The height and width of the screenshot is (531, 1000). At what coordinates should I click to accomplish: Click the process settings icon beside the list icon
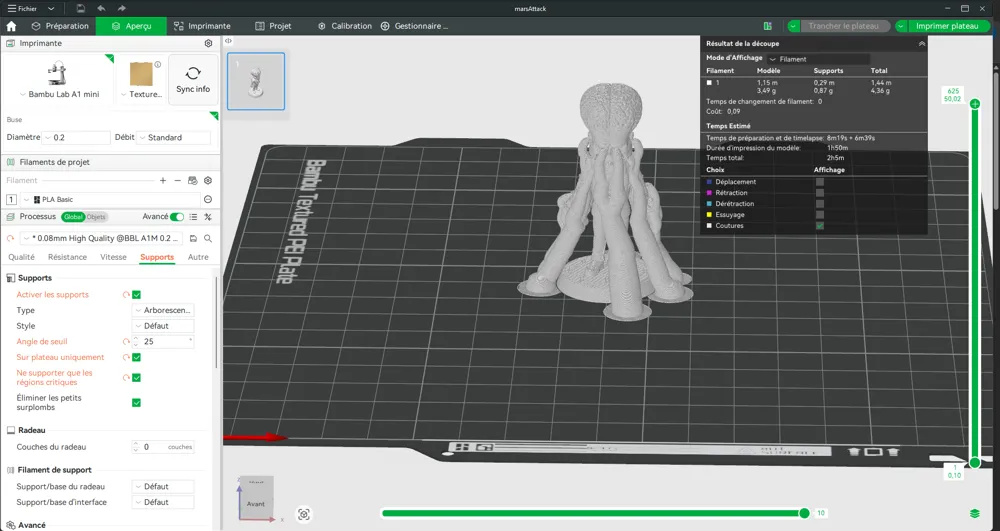click(208, 217)
